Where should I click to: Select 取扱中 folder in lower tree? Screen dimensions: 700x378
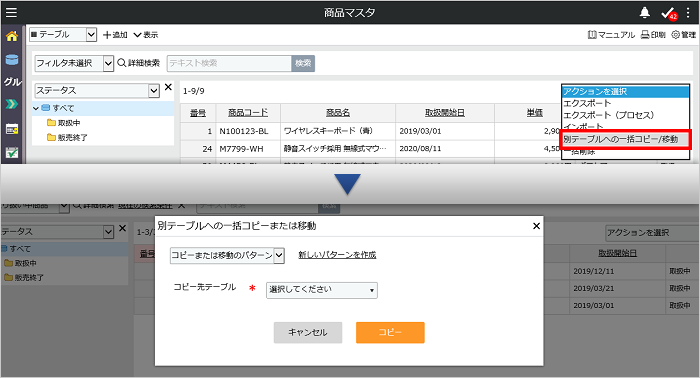[x=21, y=264]
